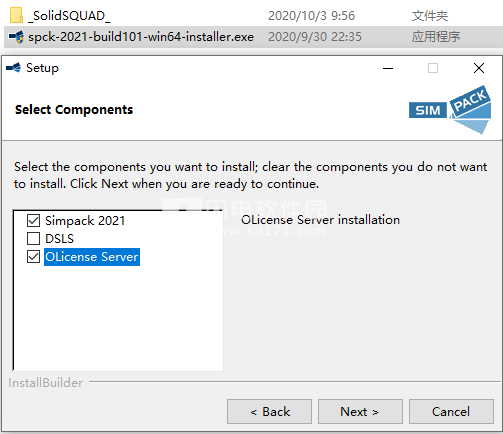
Task: Enable the DSLS component checkbox
Action: tap(34, 238)
